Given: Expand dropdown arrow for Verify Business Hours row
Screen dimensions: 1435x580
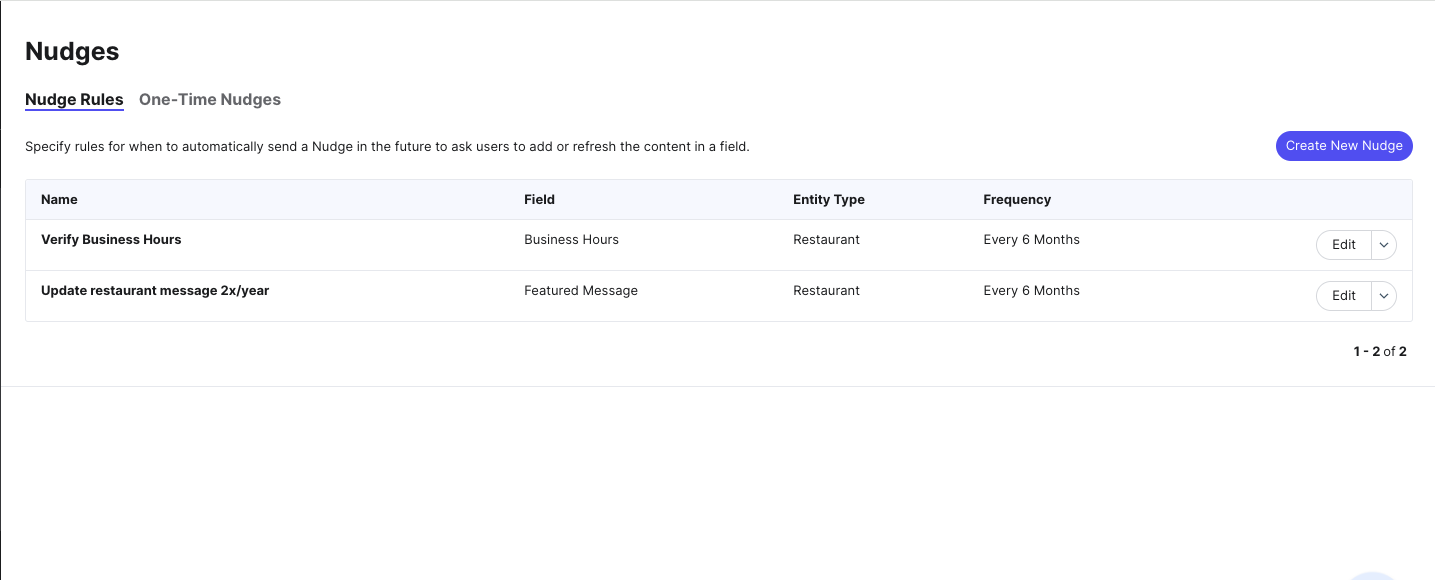Looking at the screenshot, I should [x=1384, y=245].
